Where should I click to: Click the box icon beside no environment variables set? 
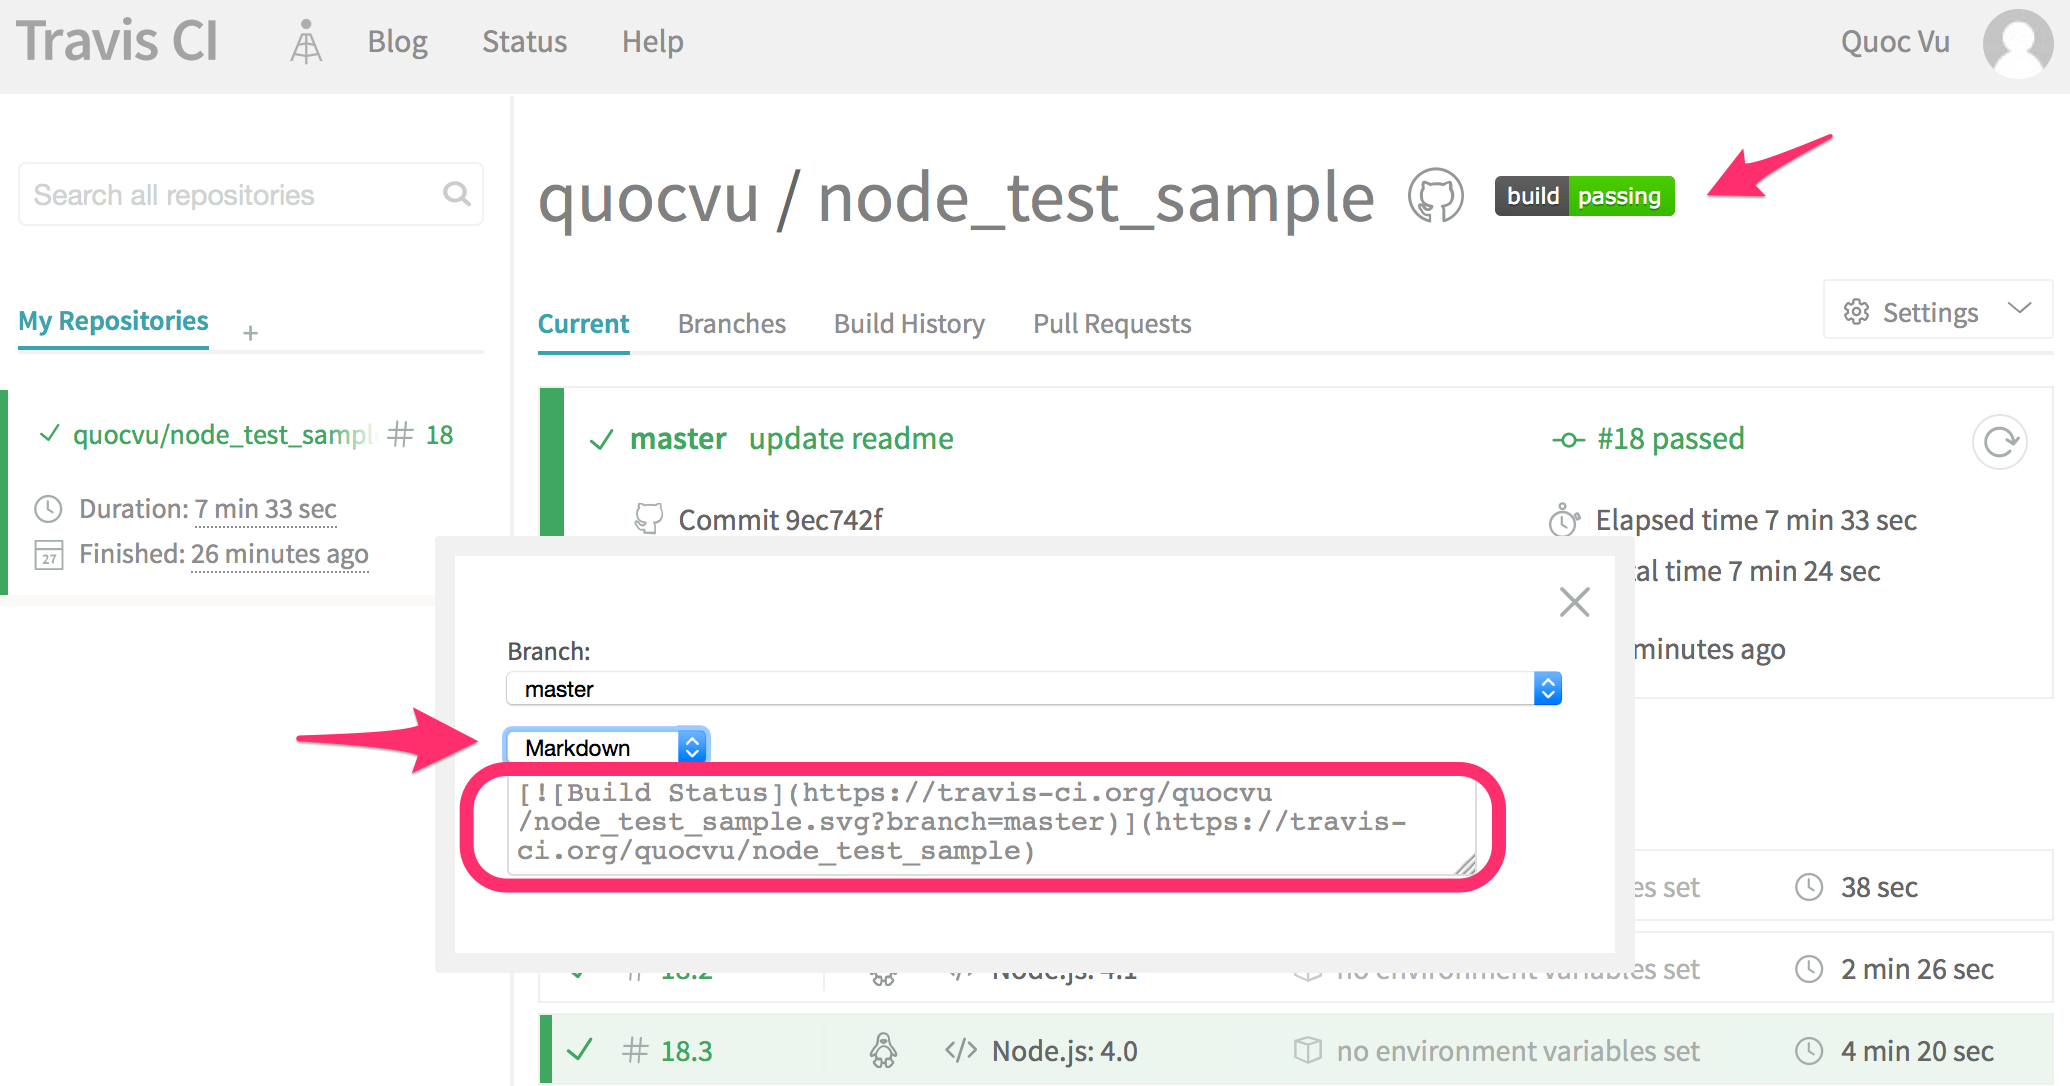1307,1050
